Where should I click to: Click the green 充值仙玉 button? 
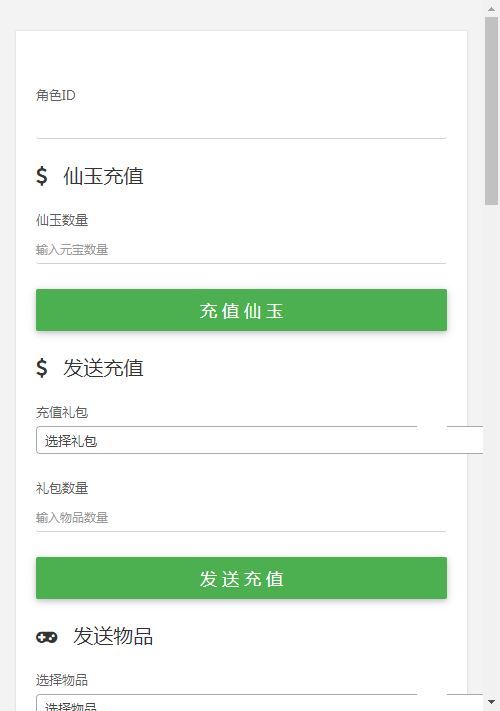click(x=241, y=310)
